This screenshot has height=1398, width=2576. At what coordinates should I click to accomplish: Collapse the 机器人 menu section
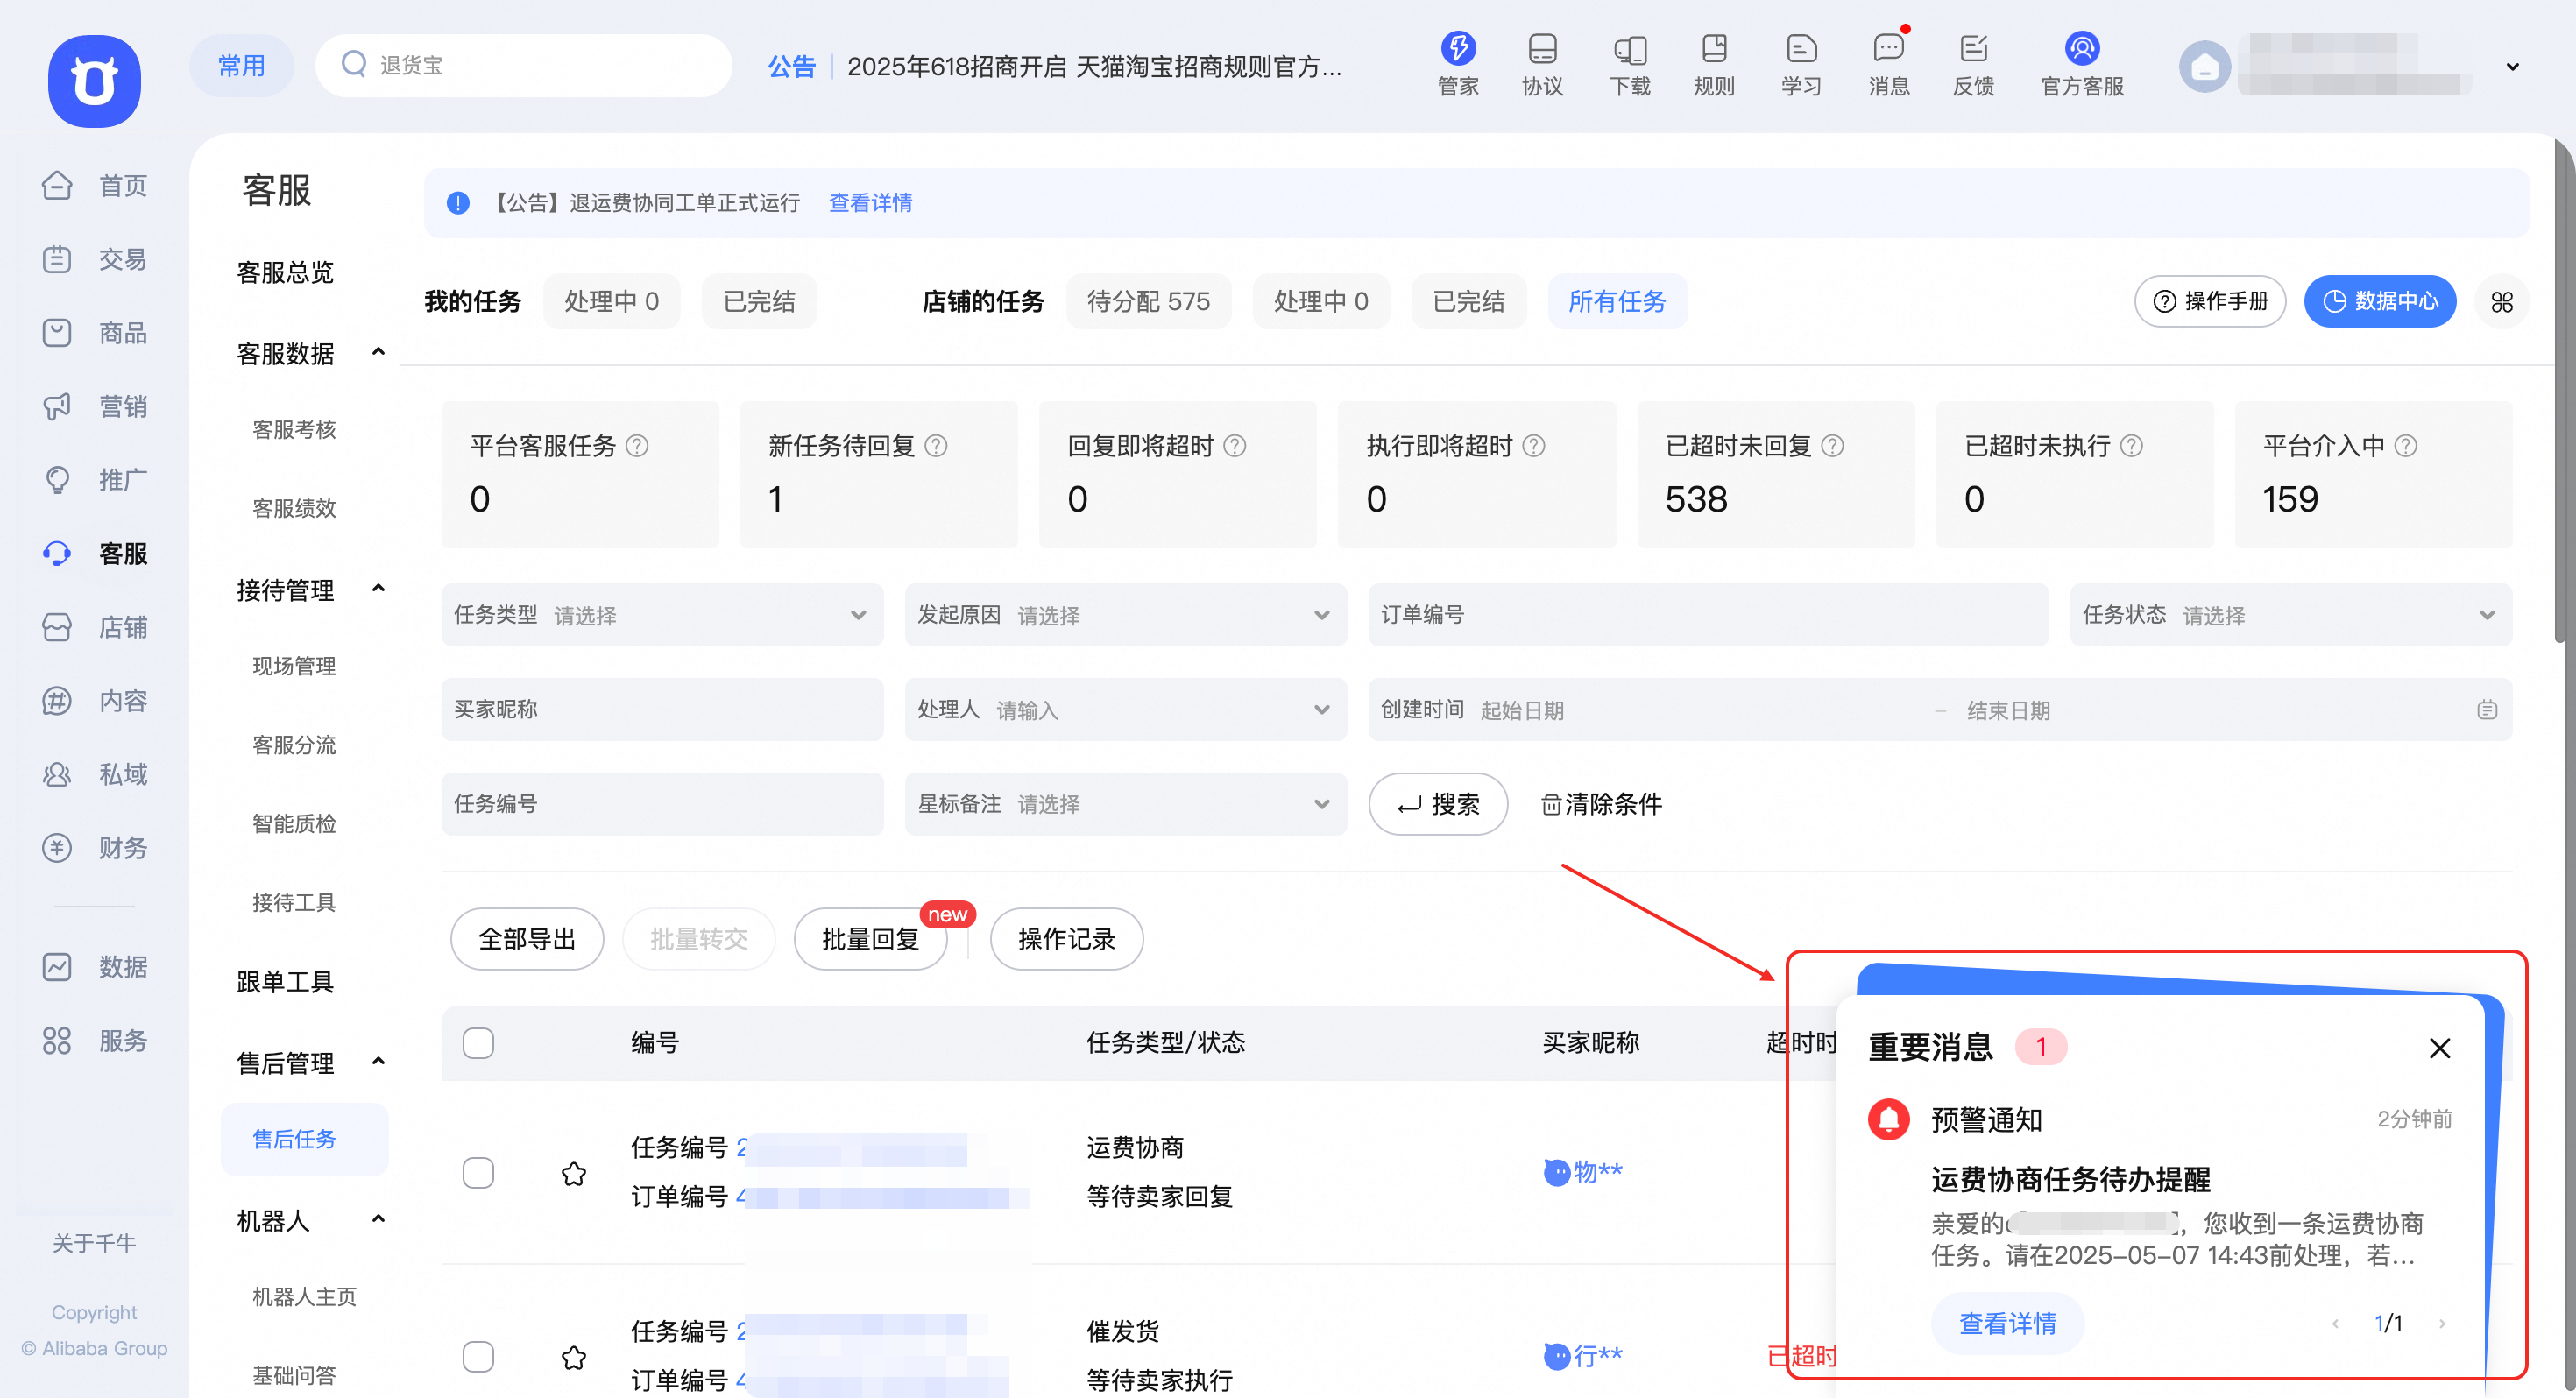(x=378, y=1219)
